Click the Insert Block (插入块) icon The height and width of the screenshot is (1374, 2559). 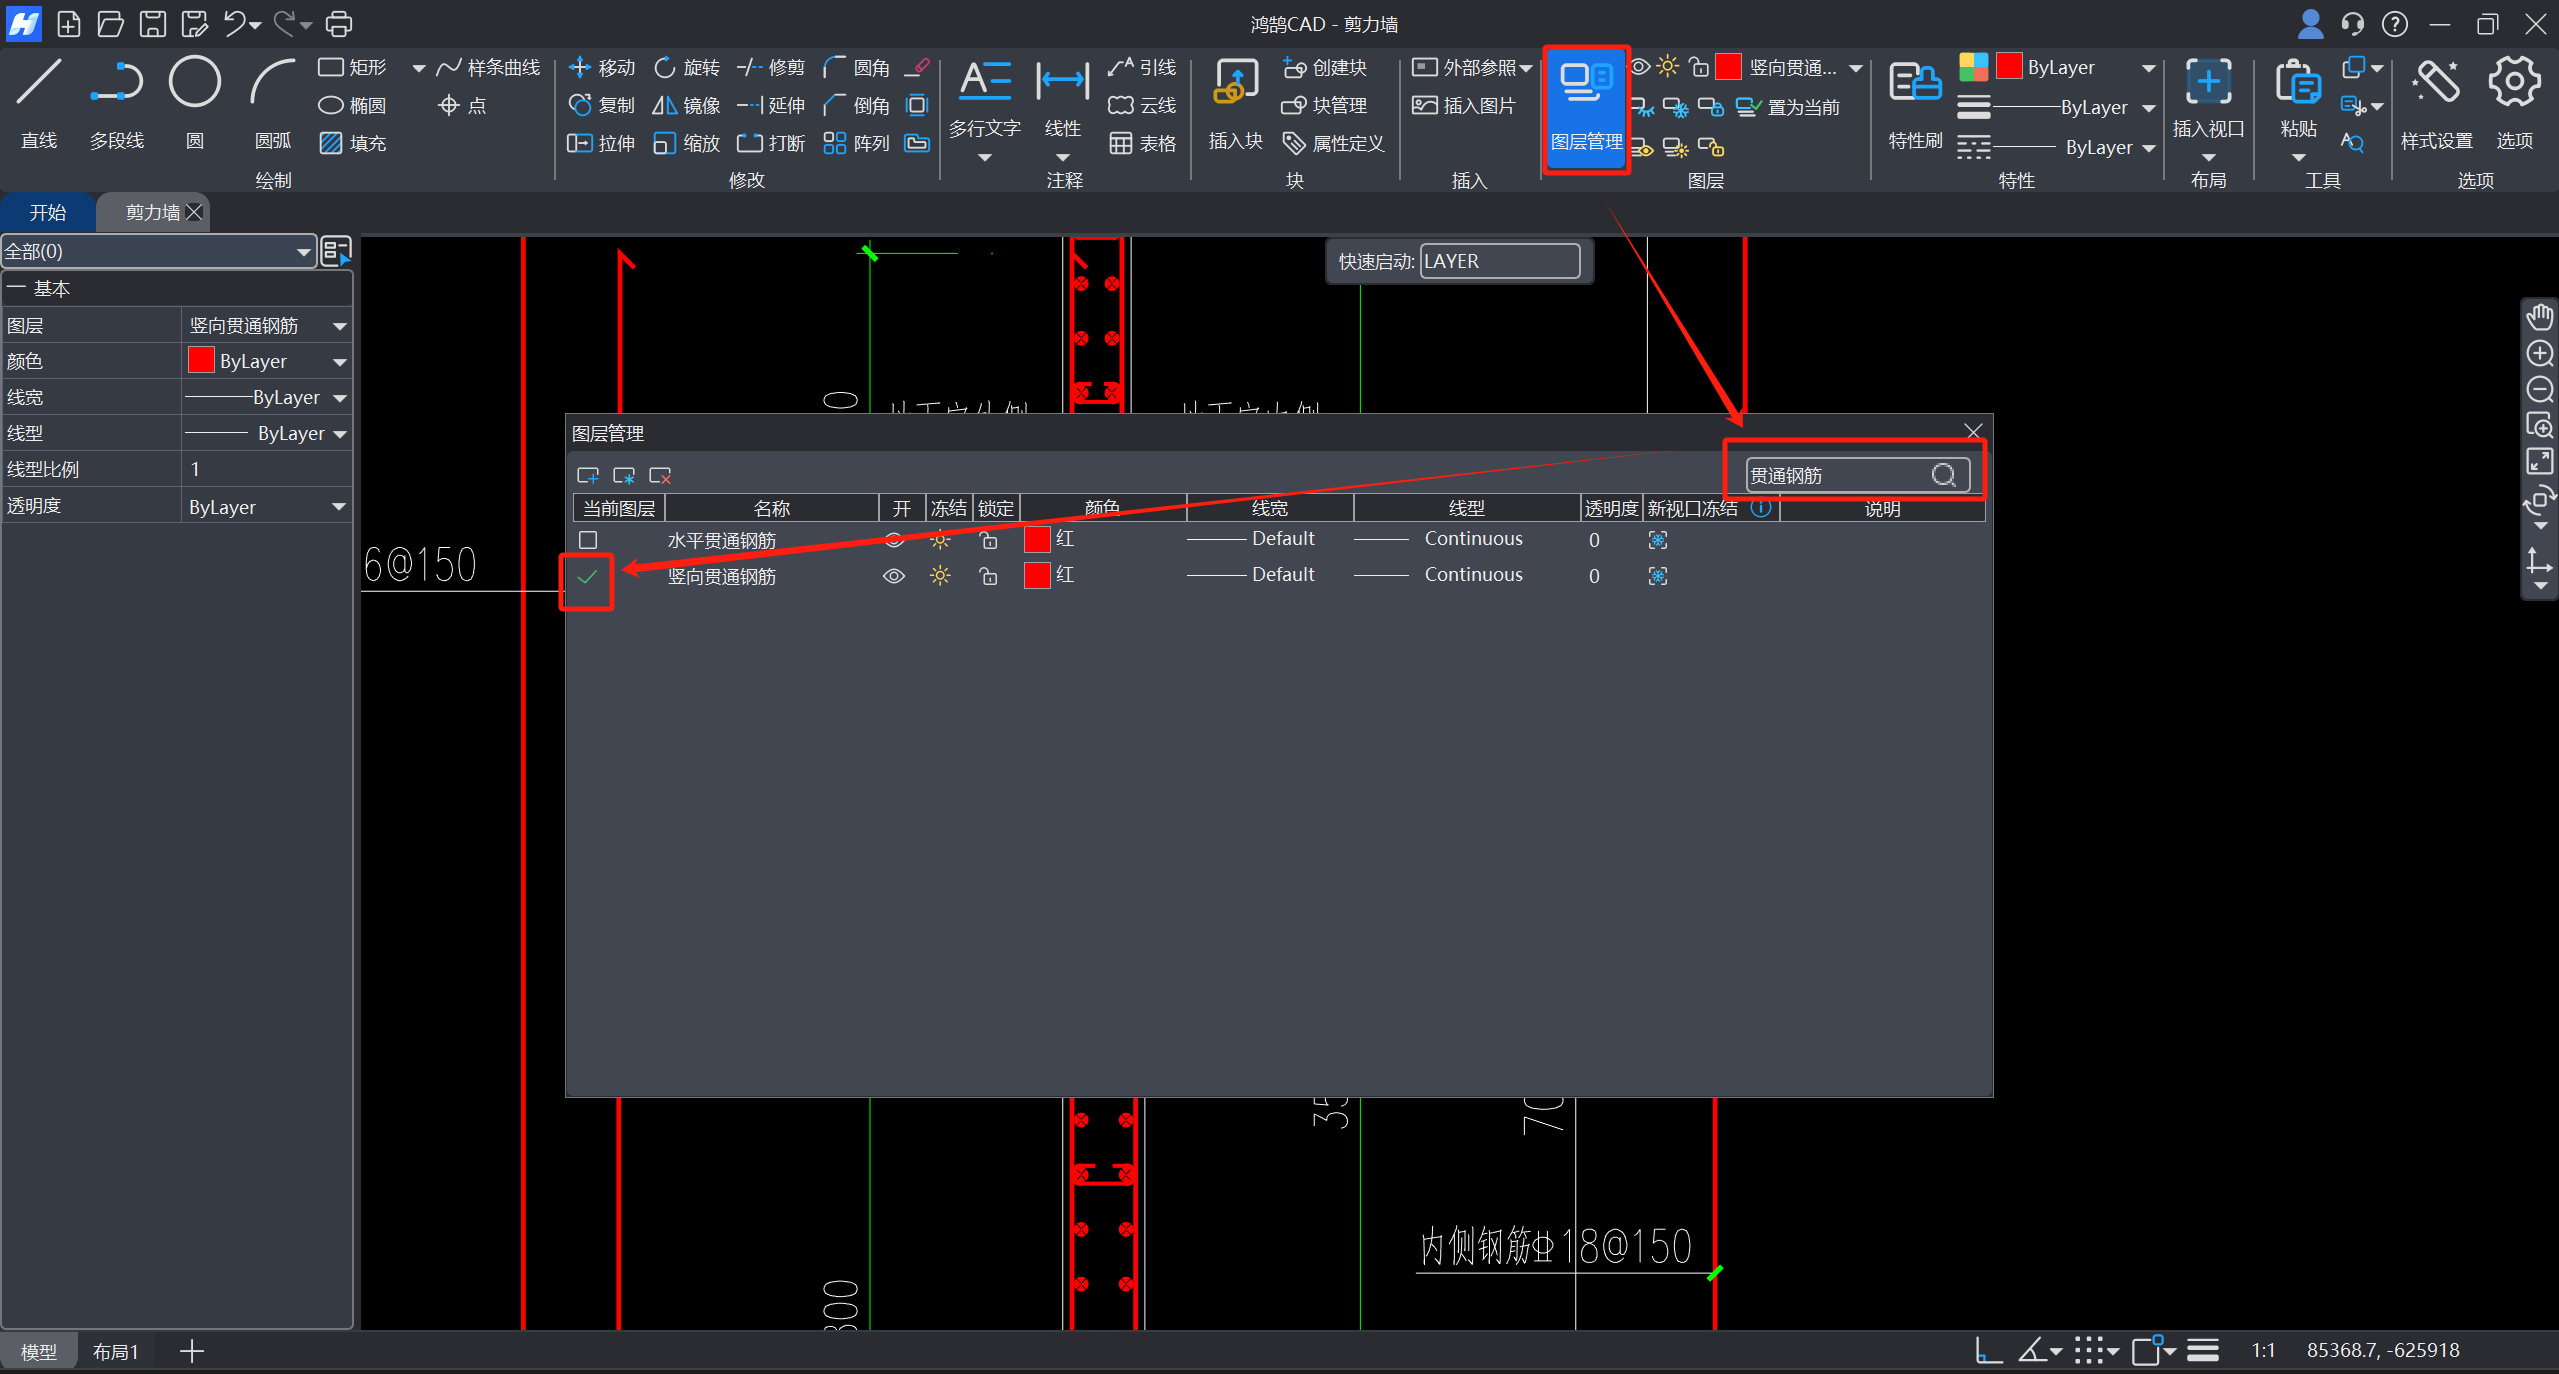point(1235,83)
